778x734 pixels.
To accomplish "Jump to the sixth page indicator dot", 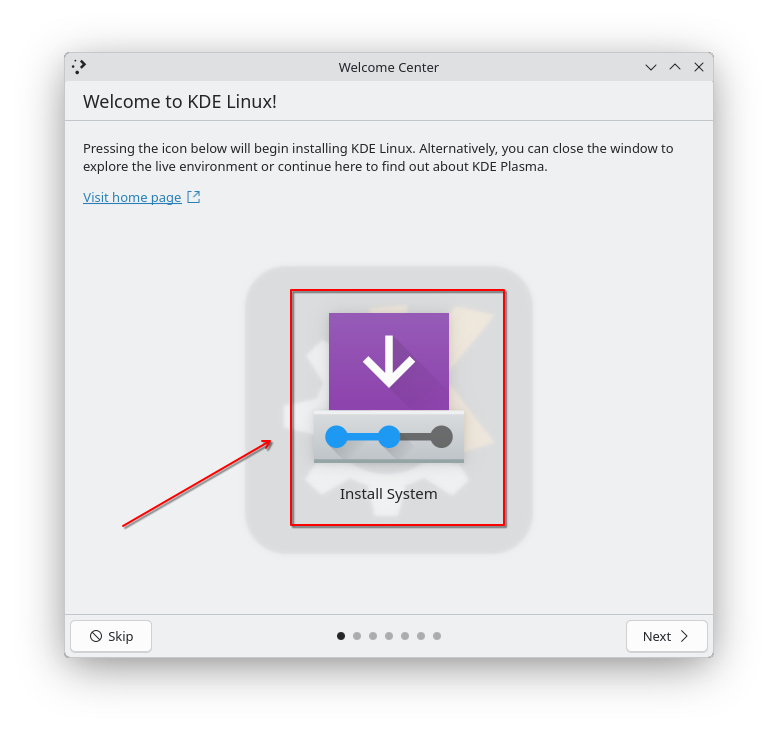I will tap(421, 636).
